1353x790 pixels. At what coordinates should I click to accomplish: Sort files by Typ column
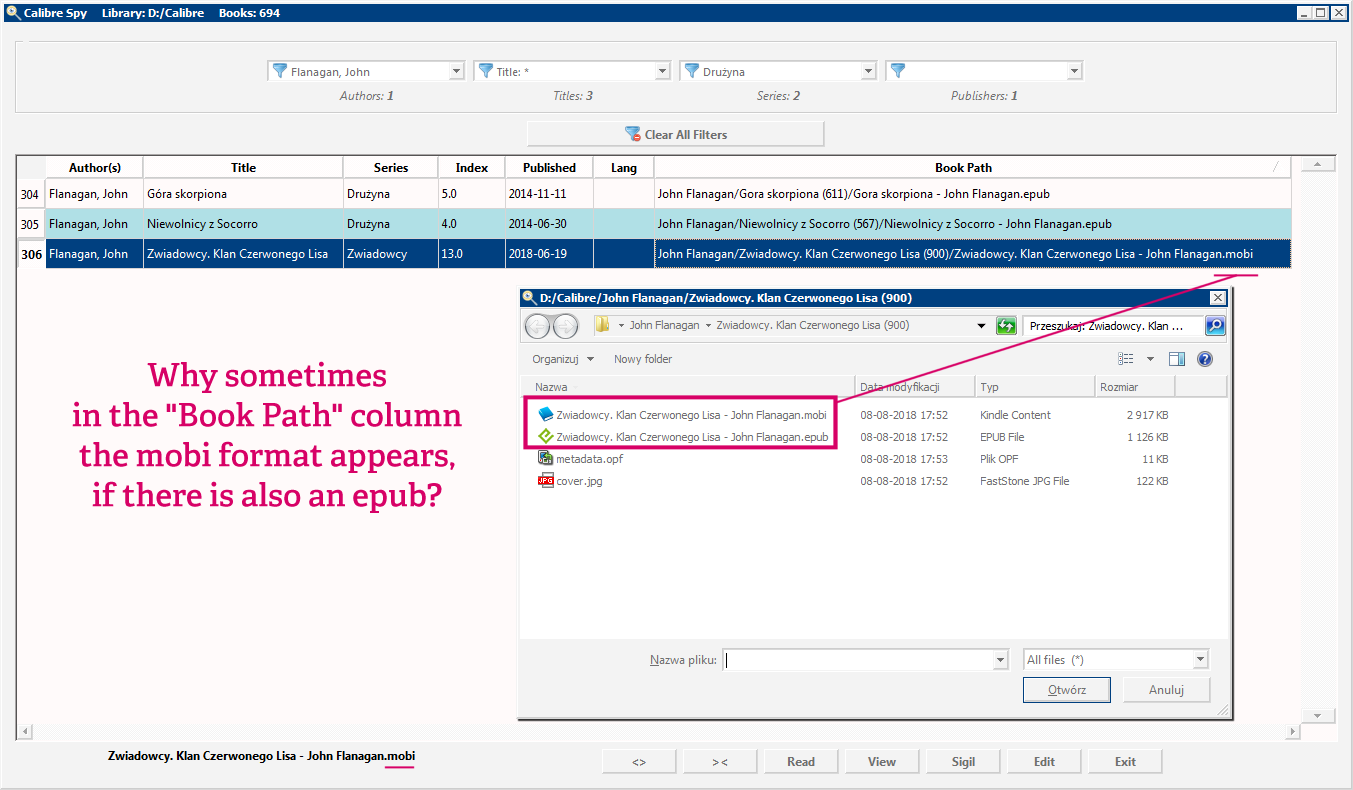pos(1035,387)
